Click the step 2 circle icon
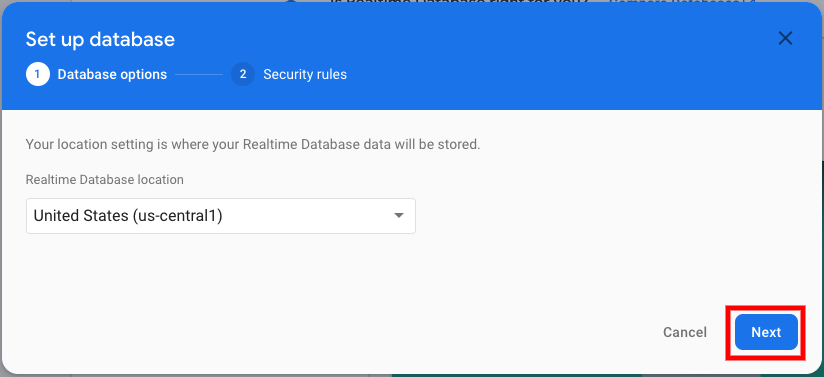This screenshot has width=824, height=377. pos(243,74)
